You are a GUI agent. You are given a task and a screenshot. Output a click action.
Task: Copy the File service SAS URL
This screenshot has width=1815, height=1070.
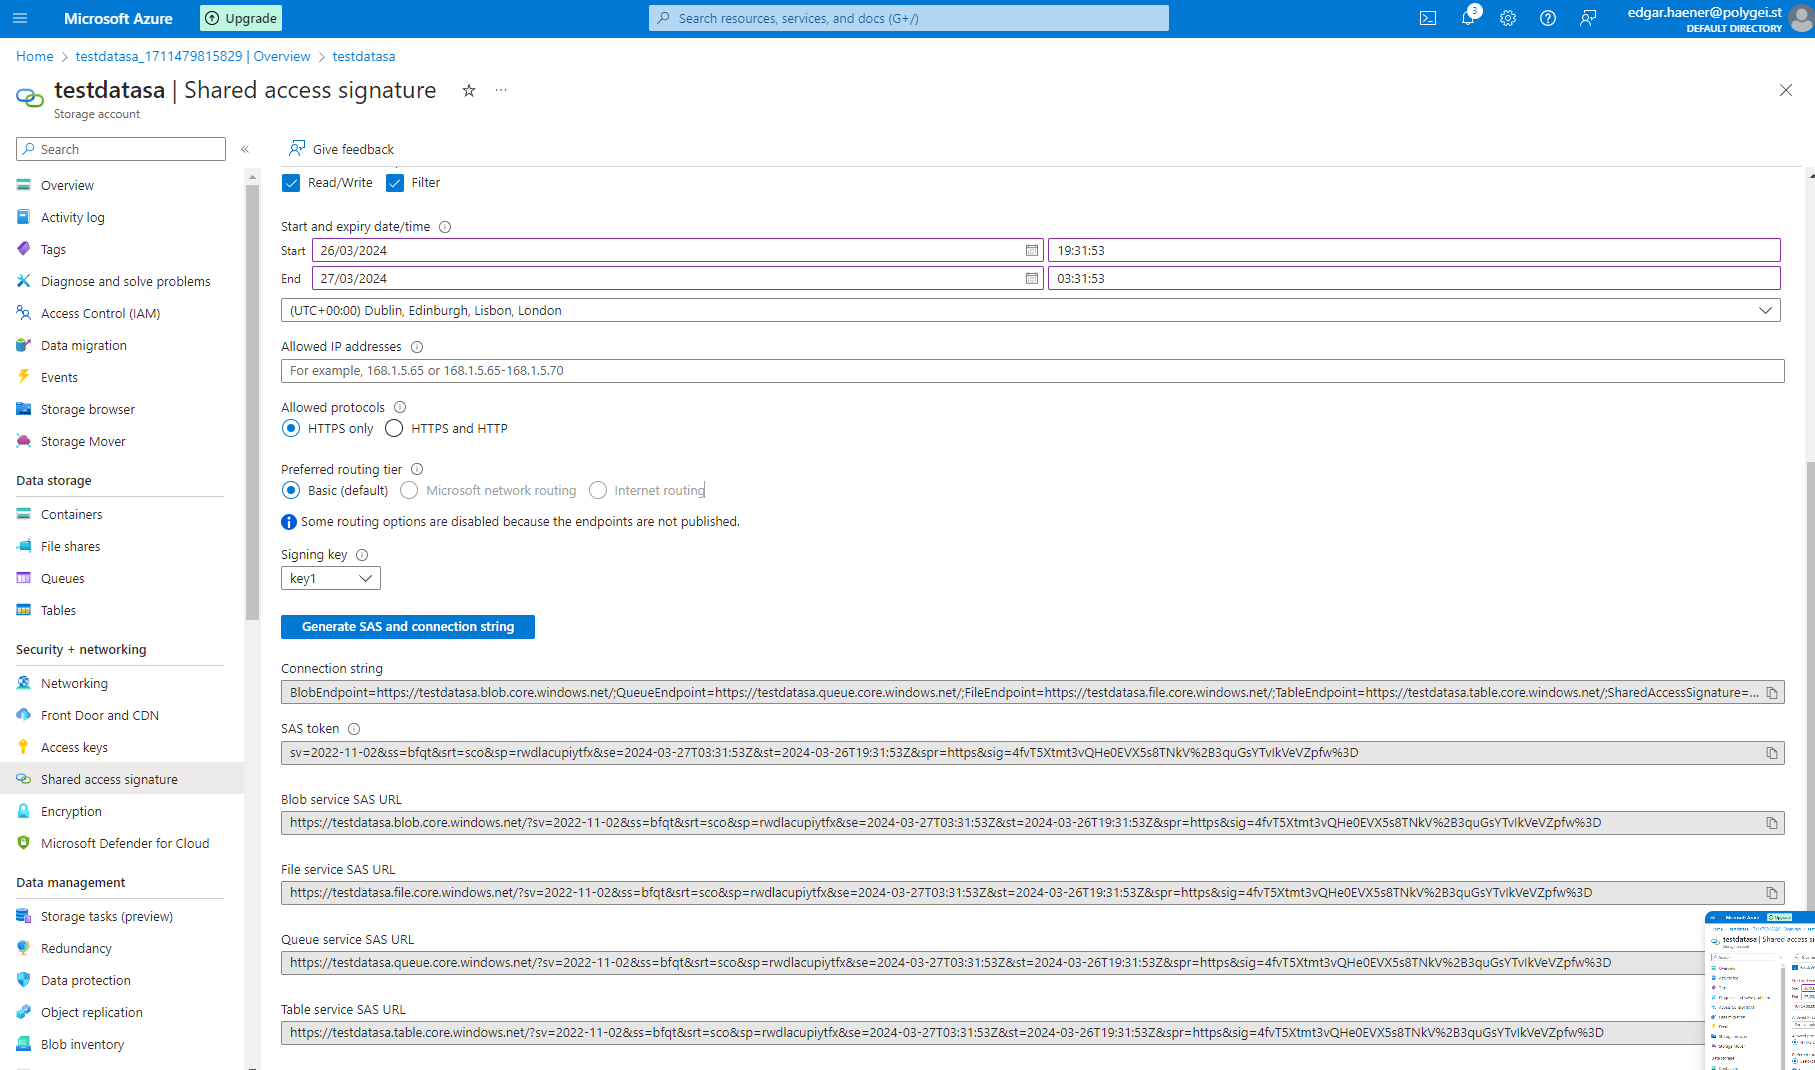pyautogui.click(x=1772, y=893)
